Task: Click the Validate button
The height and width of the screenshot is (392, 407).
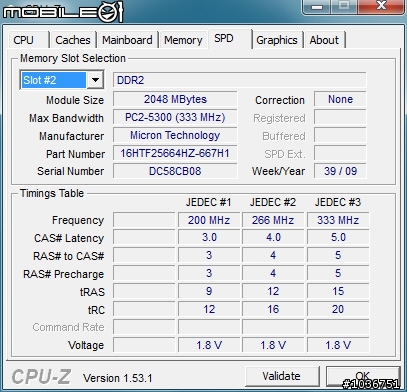Action: [x=282, y=376]
